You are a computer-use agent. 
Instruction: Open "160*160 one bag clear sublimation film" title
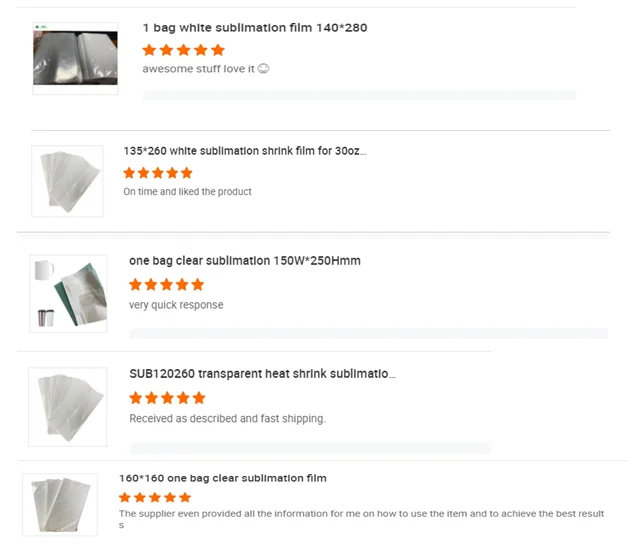222,478
